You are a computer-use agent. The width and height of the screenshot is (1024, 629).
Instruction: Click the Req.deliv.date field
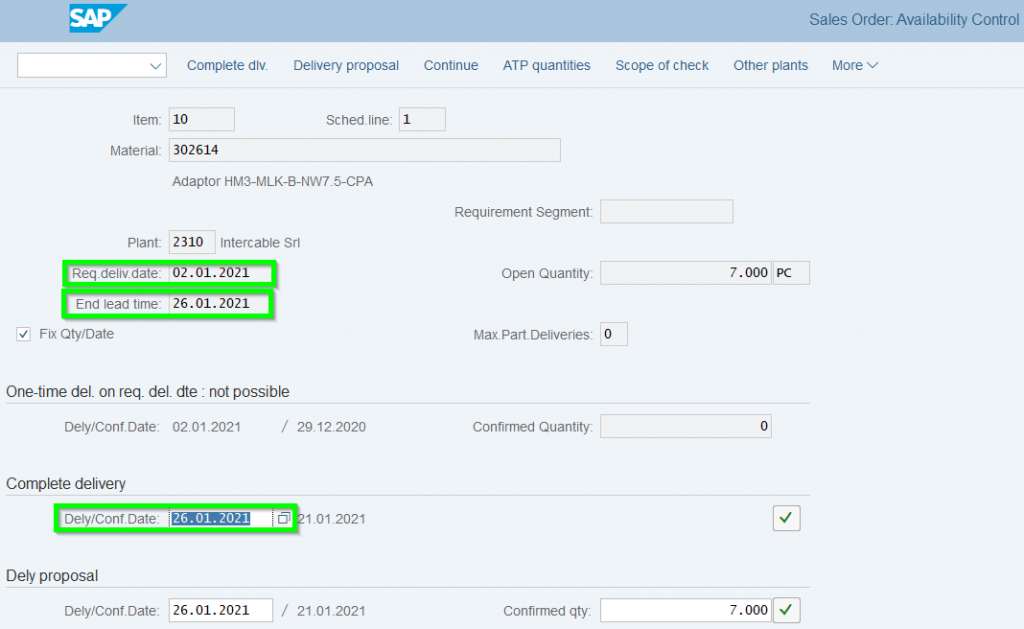(x=220, y=273)
